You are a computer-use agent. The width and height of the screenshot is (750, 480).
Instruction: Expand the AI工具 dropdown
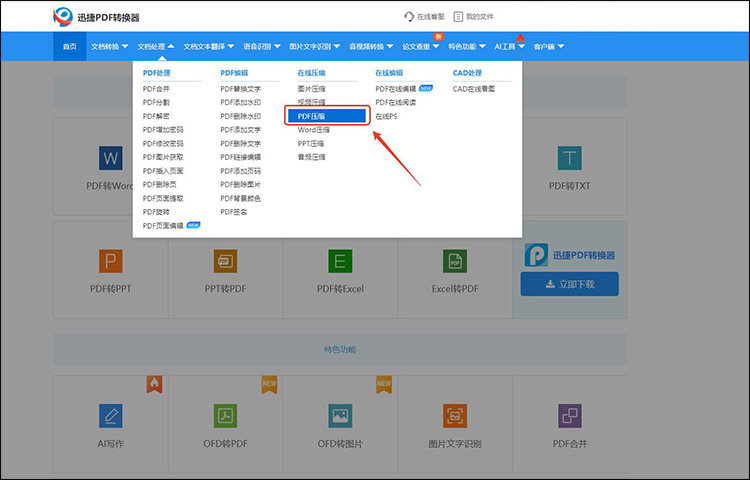[x=509, y=46]
